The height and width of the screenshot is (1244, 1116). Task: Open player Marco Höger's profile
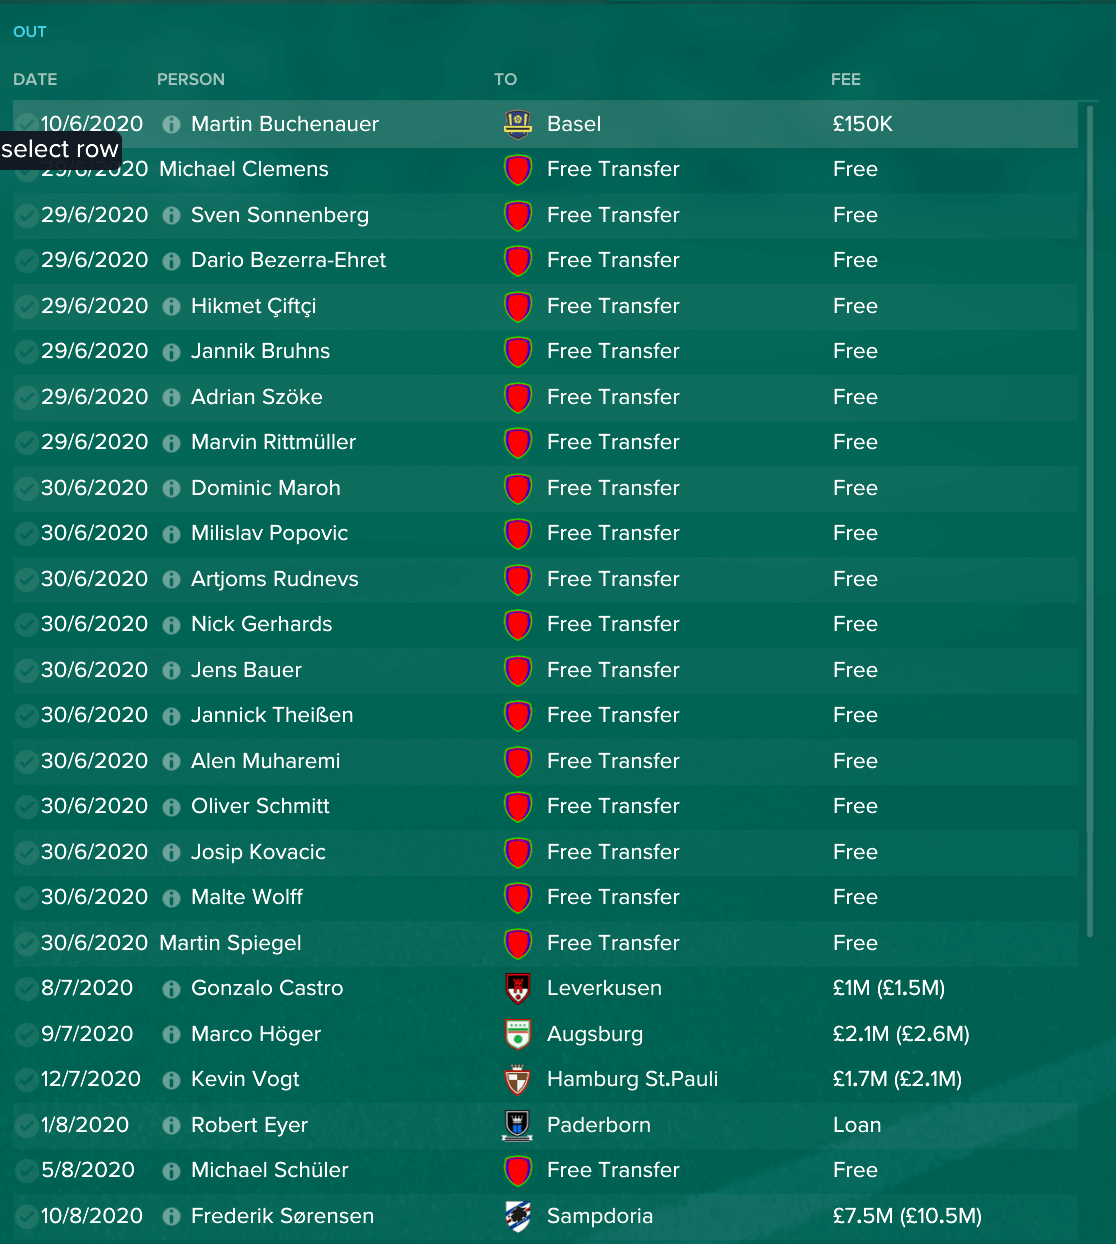pos(256,1034)
